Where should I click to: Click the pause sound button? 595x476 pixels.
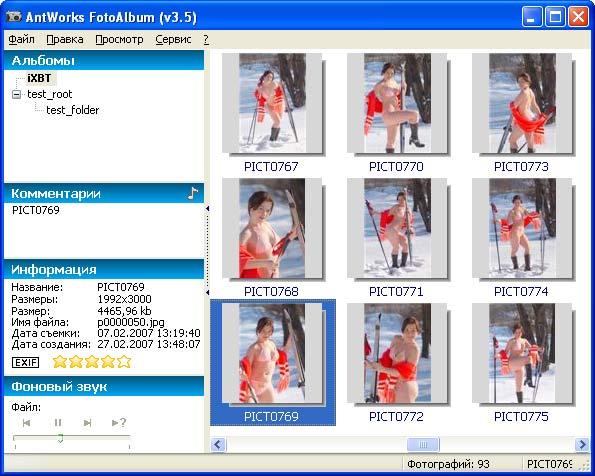coord(58,422)
